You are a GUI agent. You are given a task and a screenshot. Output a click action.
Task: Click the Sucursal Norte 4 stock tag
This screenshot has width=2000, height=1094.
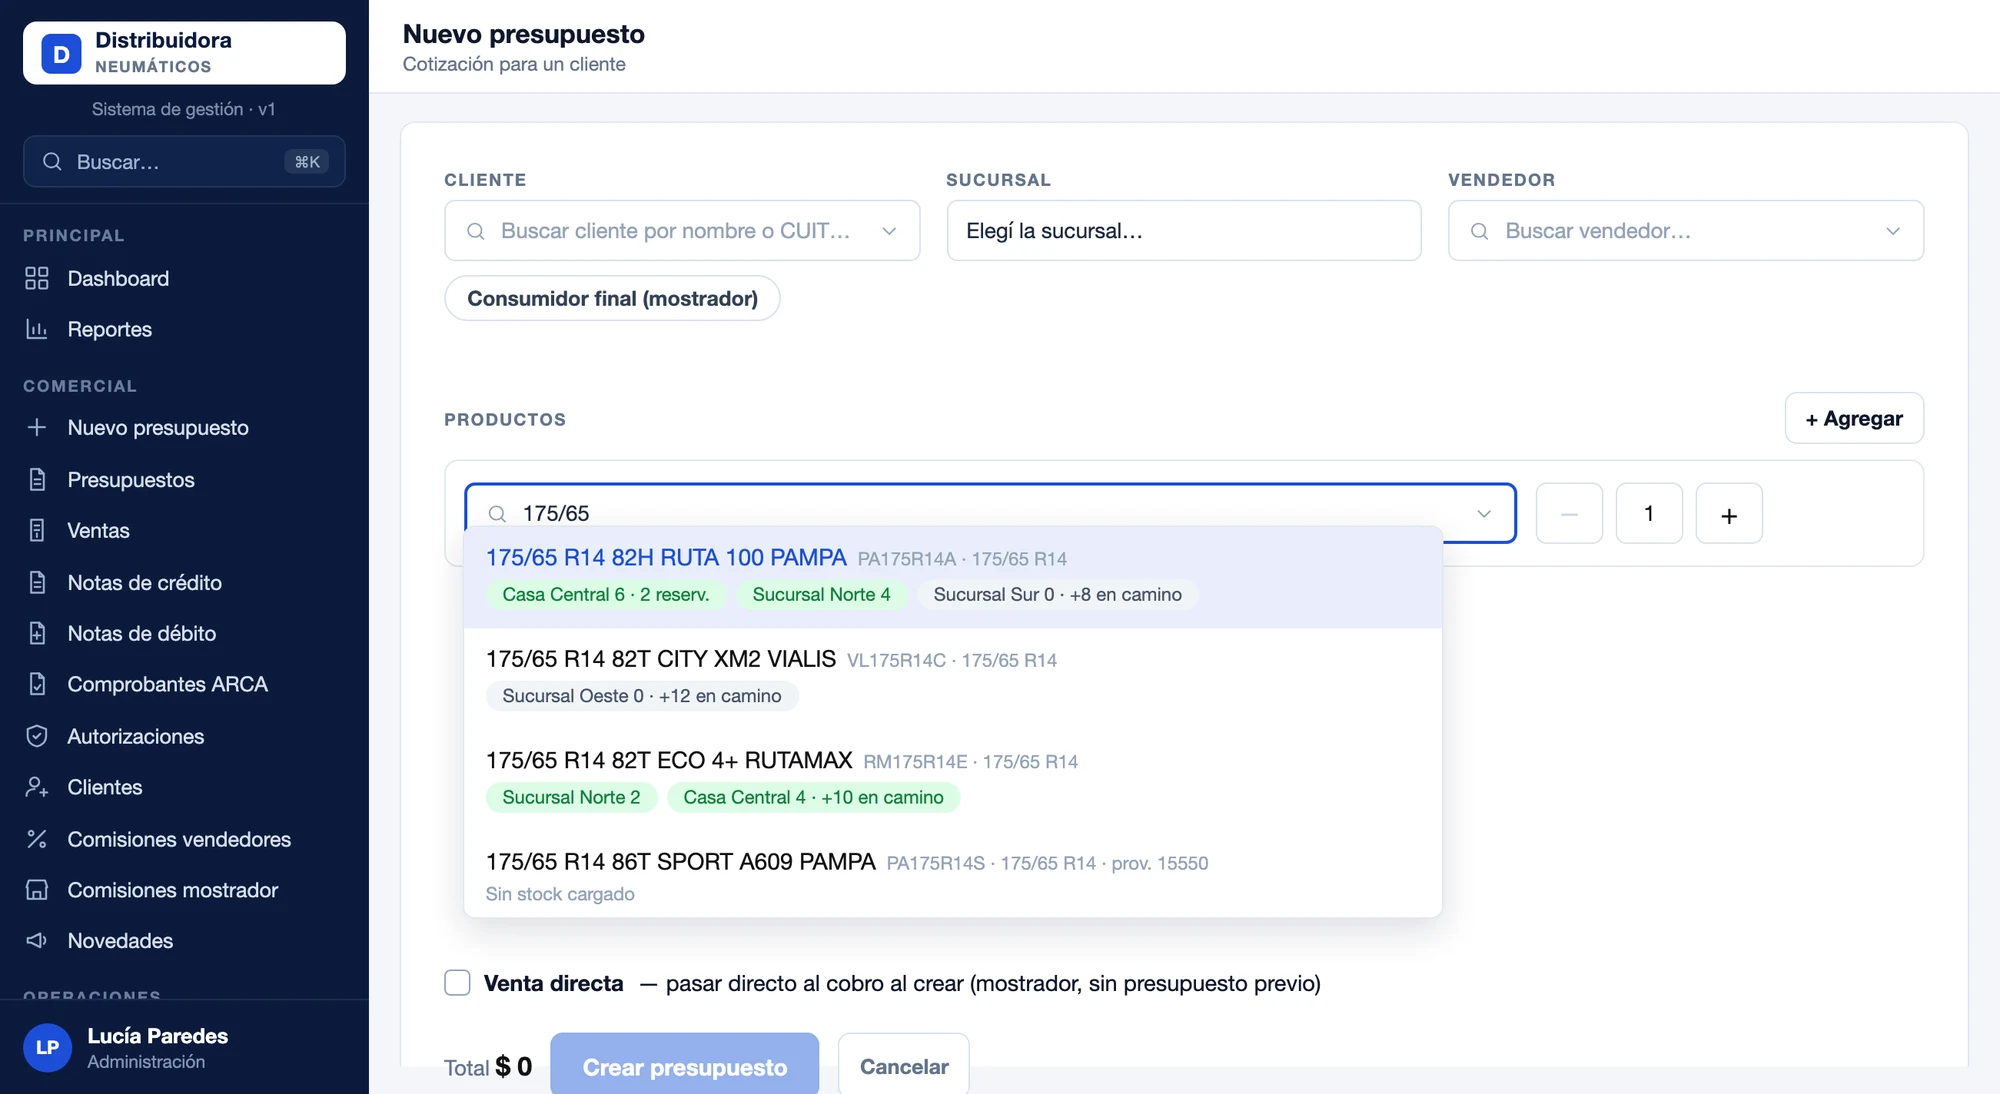(x=821, y=594)
